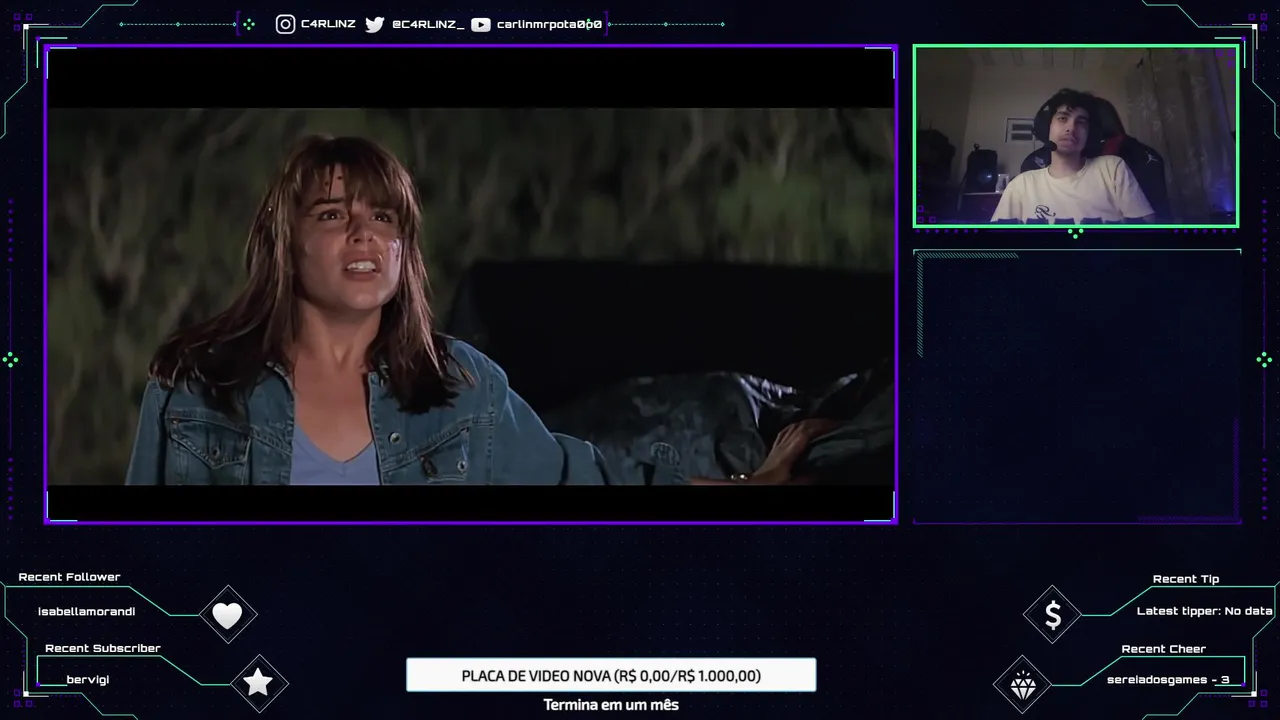Select the carlinmrpota060 YouTube handle

coord(549,24)
